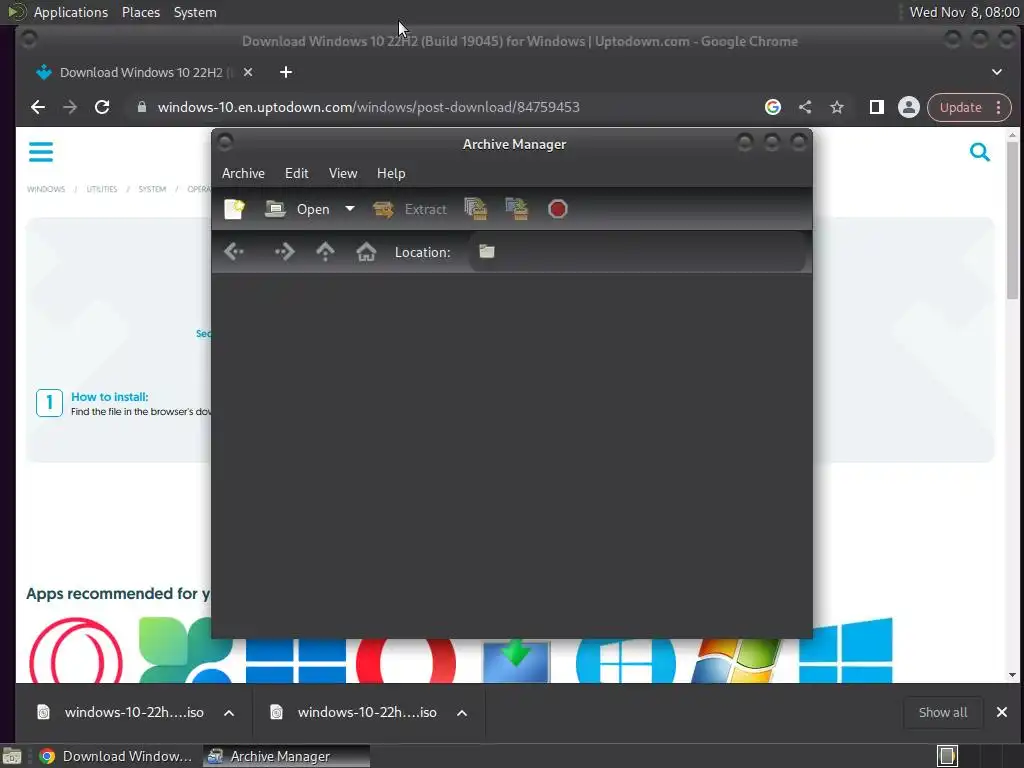Screen dimensions: 1024x768
Task: Click the clock Wed Nov 8 08:00
Action: 964,12
